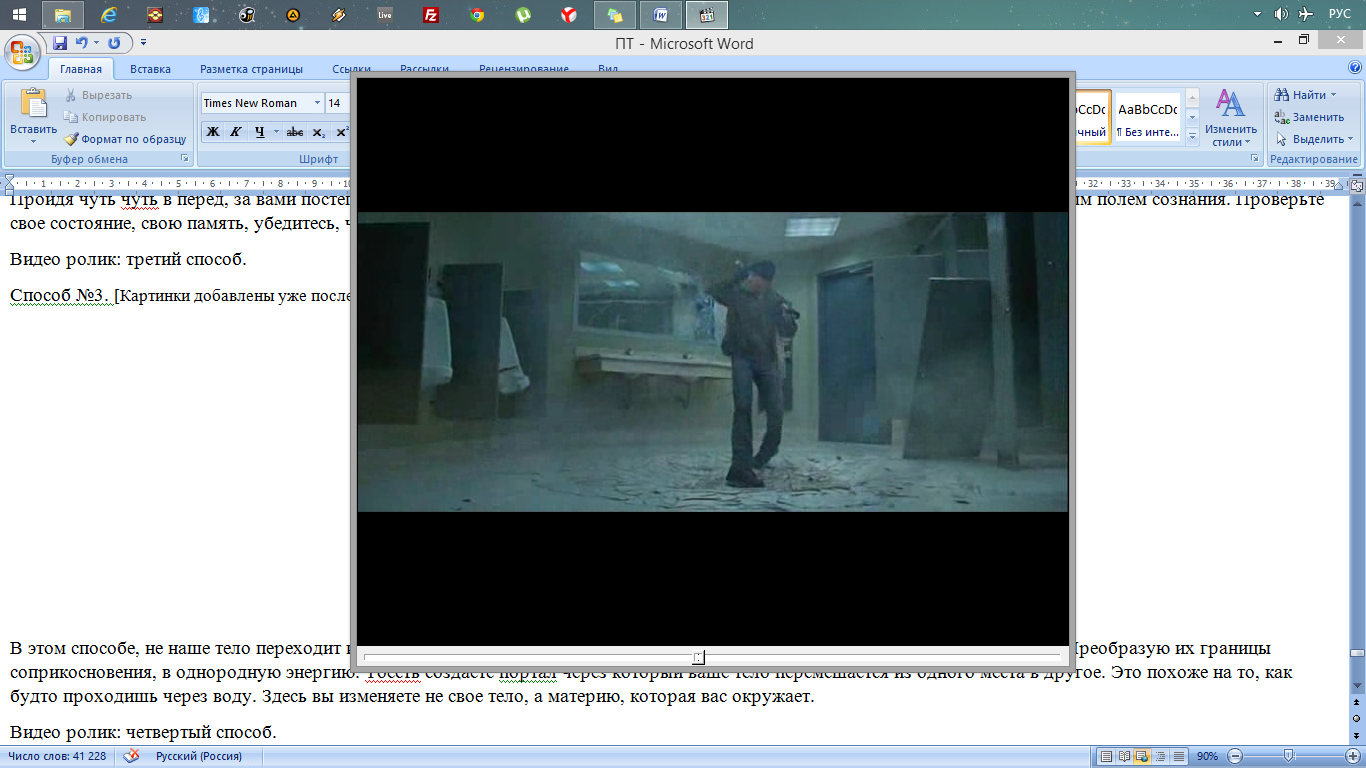Toggle underline Ч formatting
The height and width of the screenshot is (768, 1366).
259,132
